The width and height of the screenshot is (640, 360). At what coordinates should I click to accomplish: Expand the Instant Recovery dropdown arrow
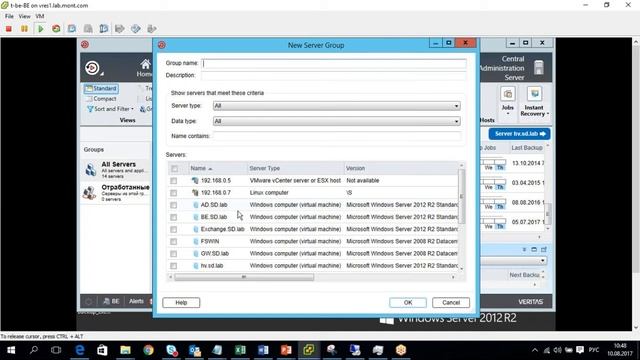[x=547, y=114]
